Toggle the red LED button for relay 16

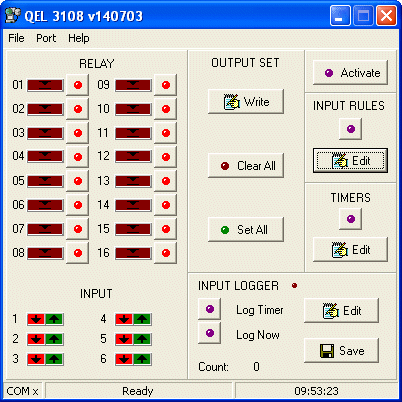click(166, 253)
